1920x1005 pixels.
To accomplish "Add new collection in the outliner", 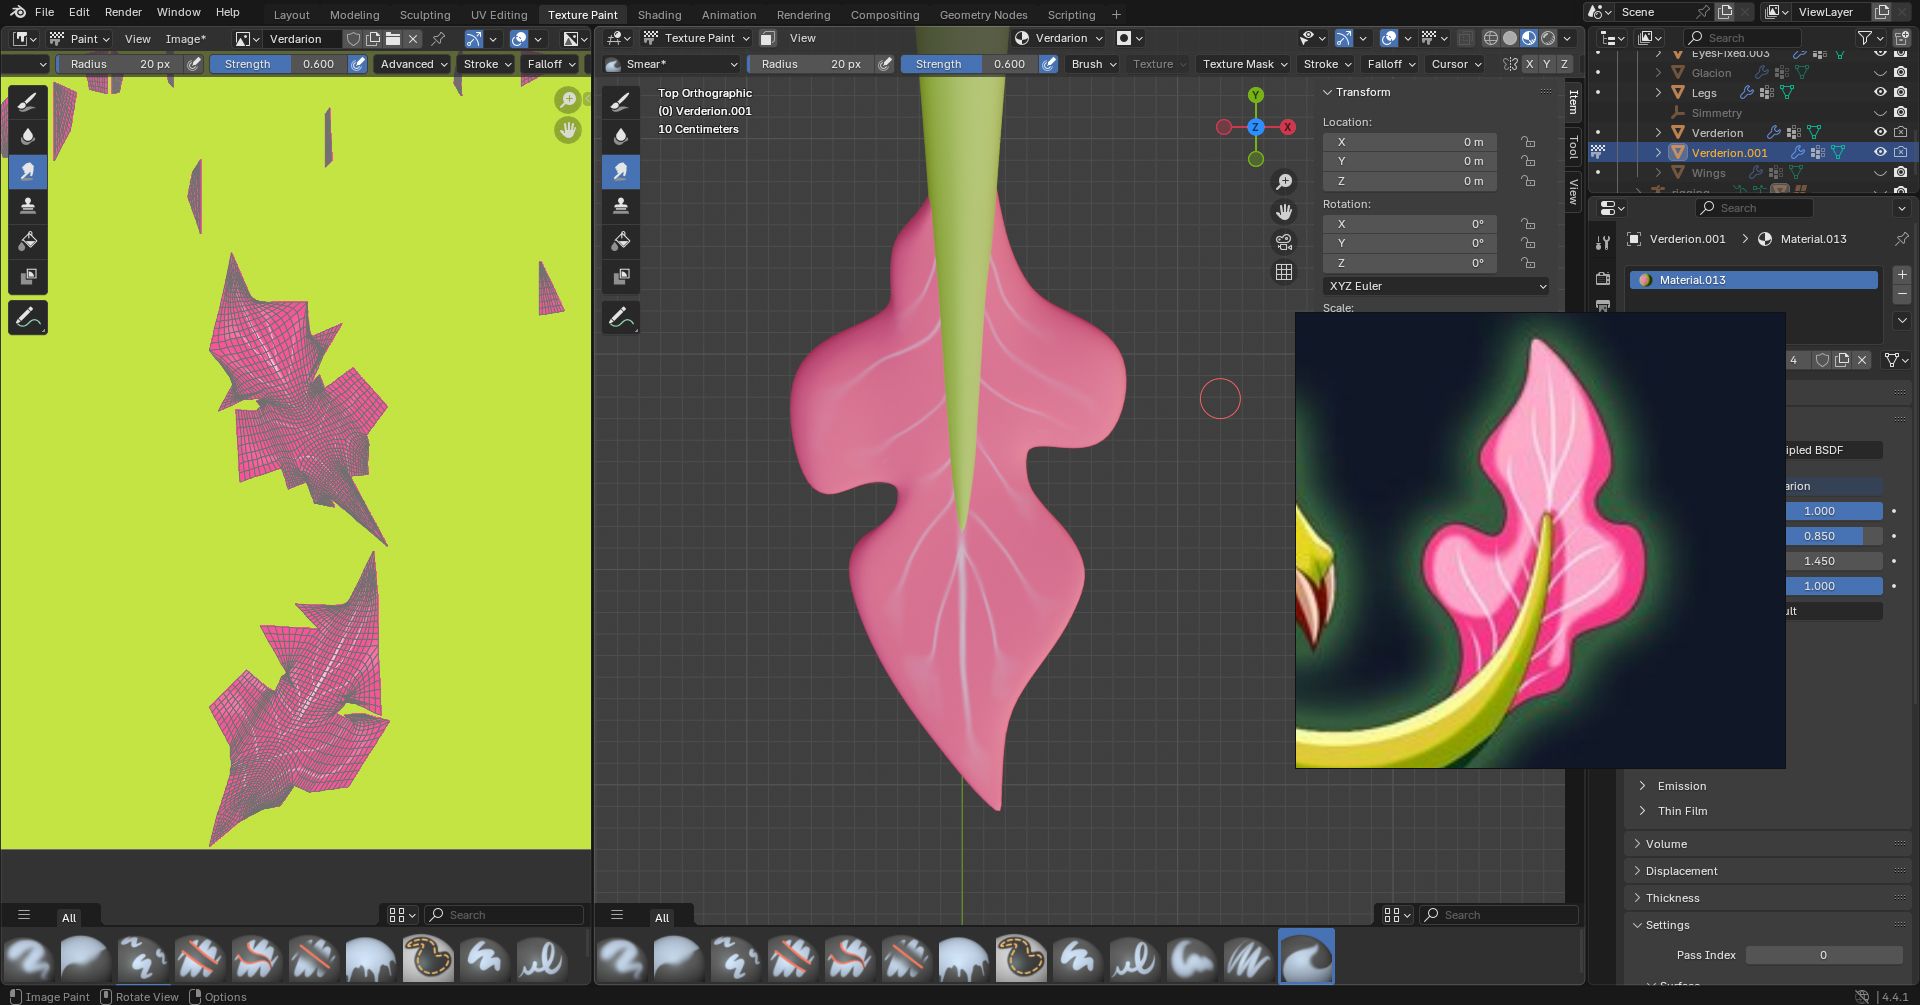I will click(1900, 38).
